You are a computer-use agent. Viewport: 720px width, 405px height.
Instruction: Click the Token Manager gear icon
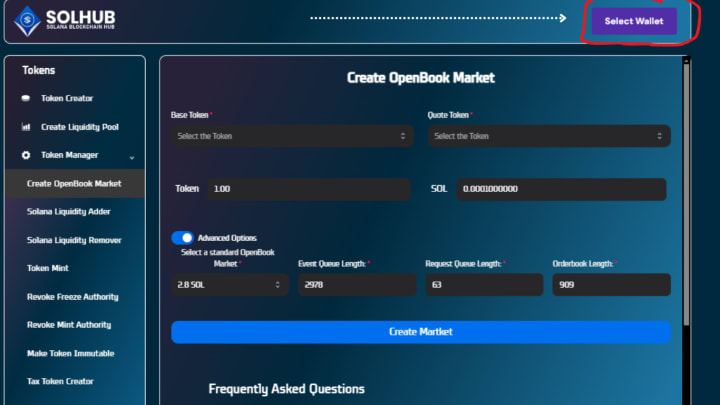(26, 155)
